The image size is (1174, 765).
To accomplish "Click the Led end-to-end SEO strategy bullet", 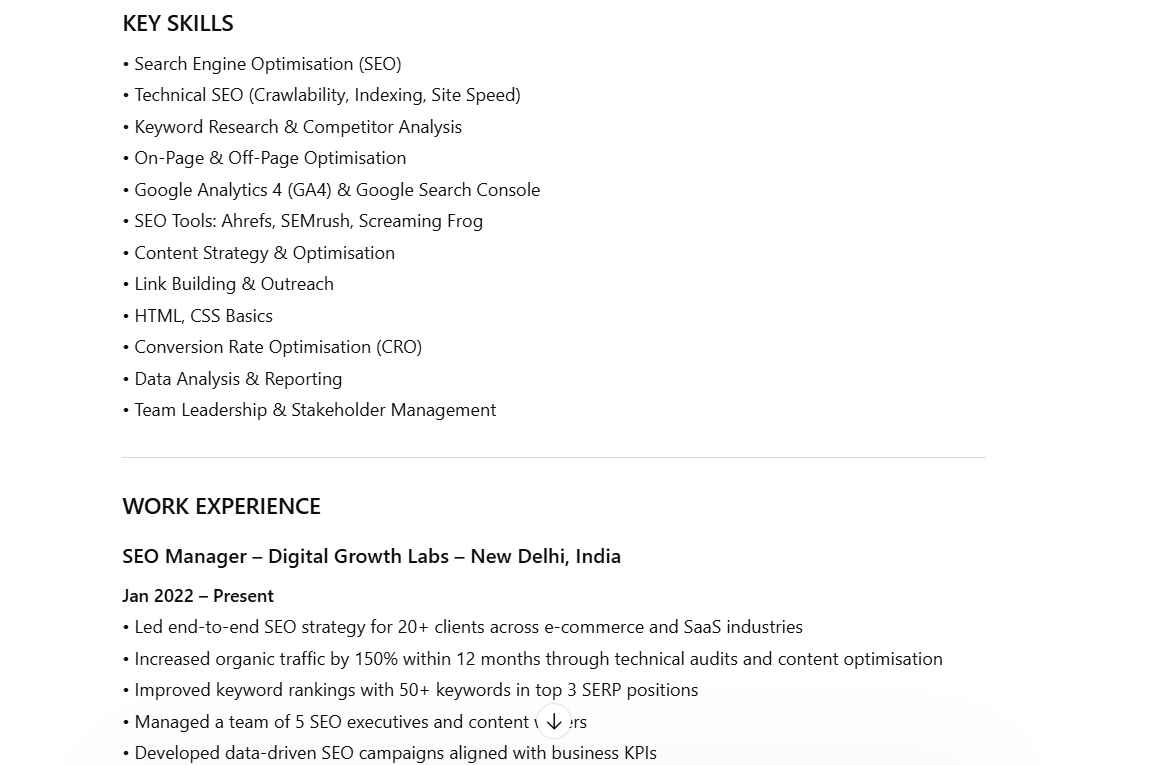I will [468, 627].
